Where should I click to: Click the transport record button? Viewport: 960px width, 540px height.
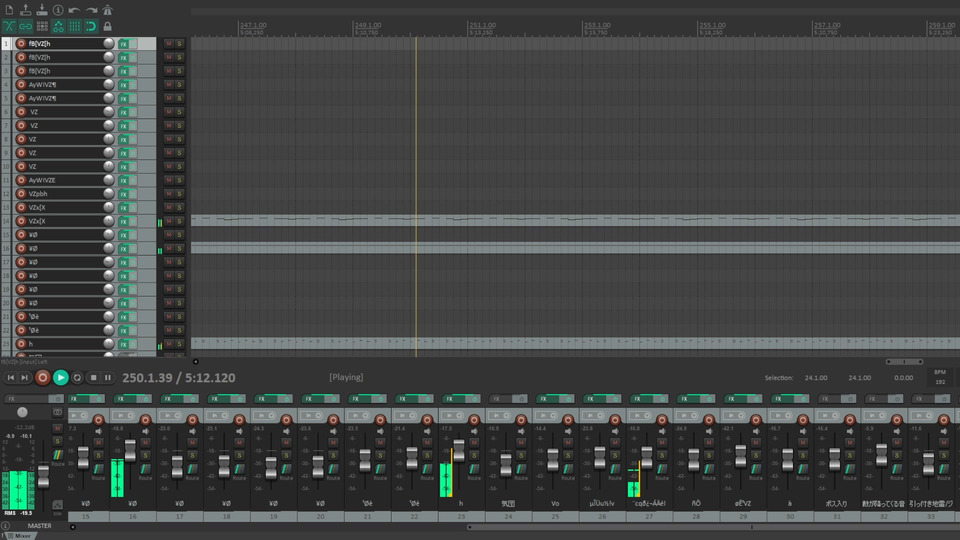click(42, 378)
